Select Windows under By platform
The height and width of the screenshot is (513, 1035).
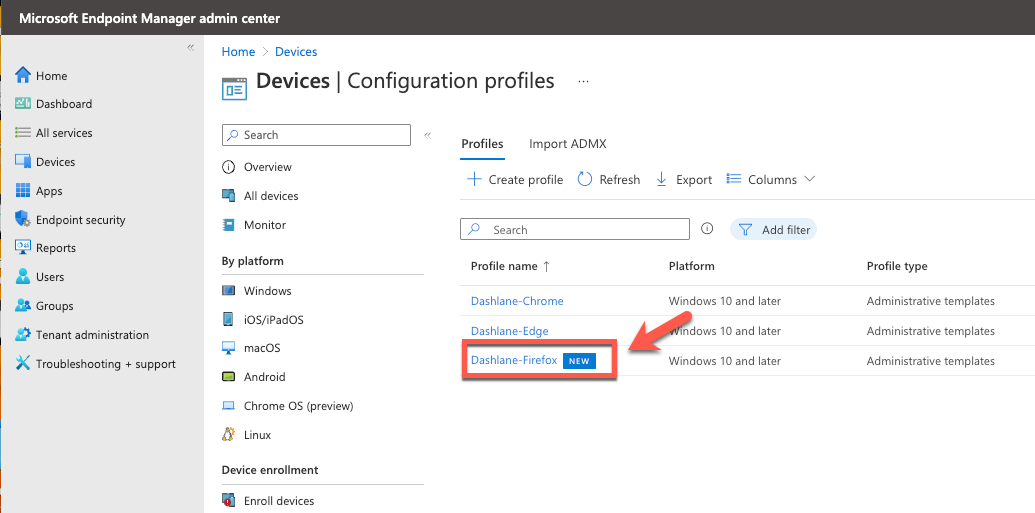point(267,291)
